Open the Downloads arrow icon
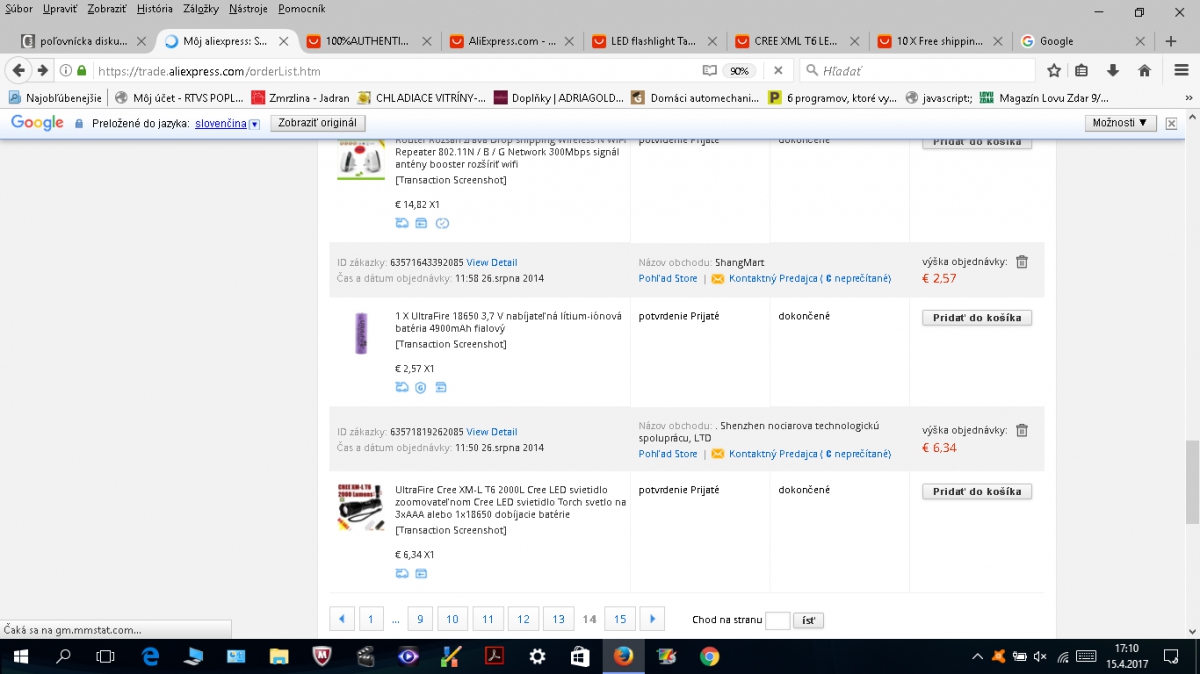Viewport: 1200px width, 674px height. pyautogui.click(x=1112, y=71)
